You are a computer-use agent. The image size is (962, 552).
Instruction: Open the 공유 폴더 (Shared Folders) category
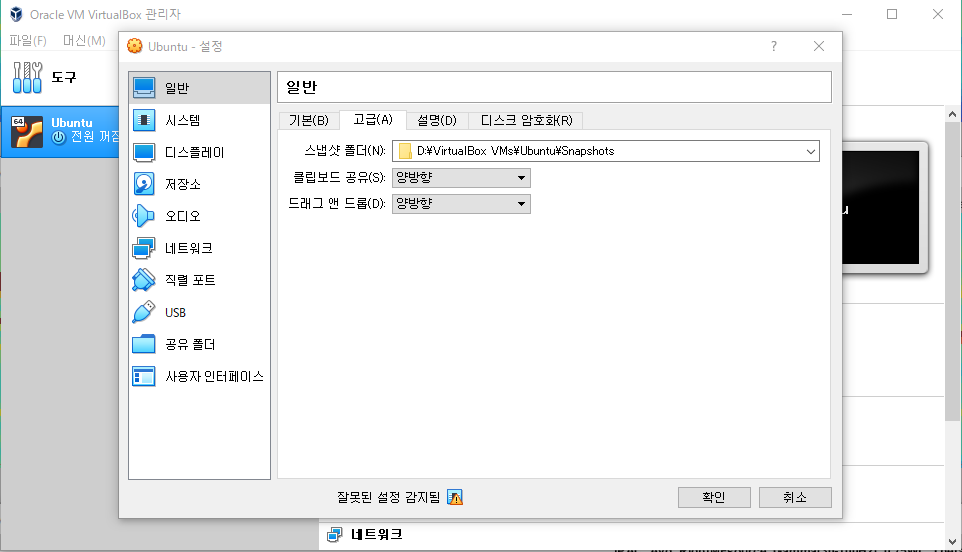(199, 344)
